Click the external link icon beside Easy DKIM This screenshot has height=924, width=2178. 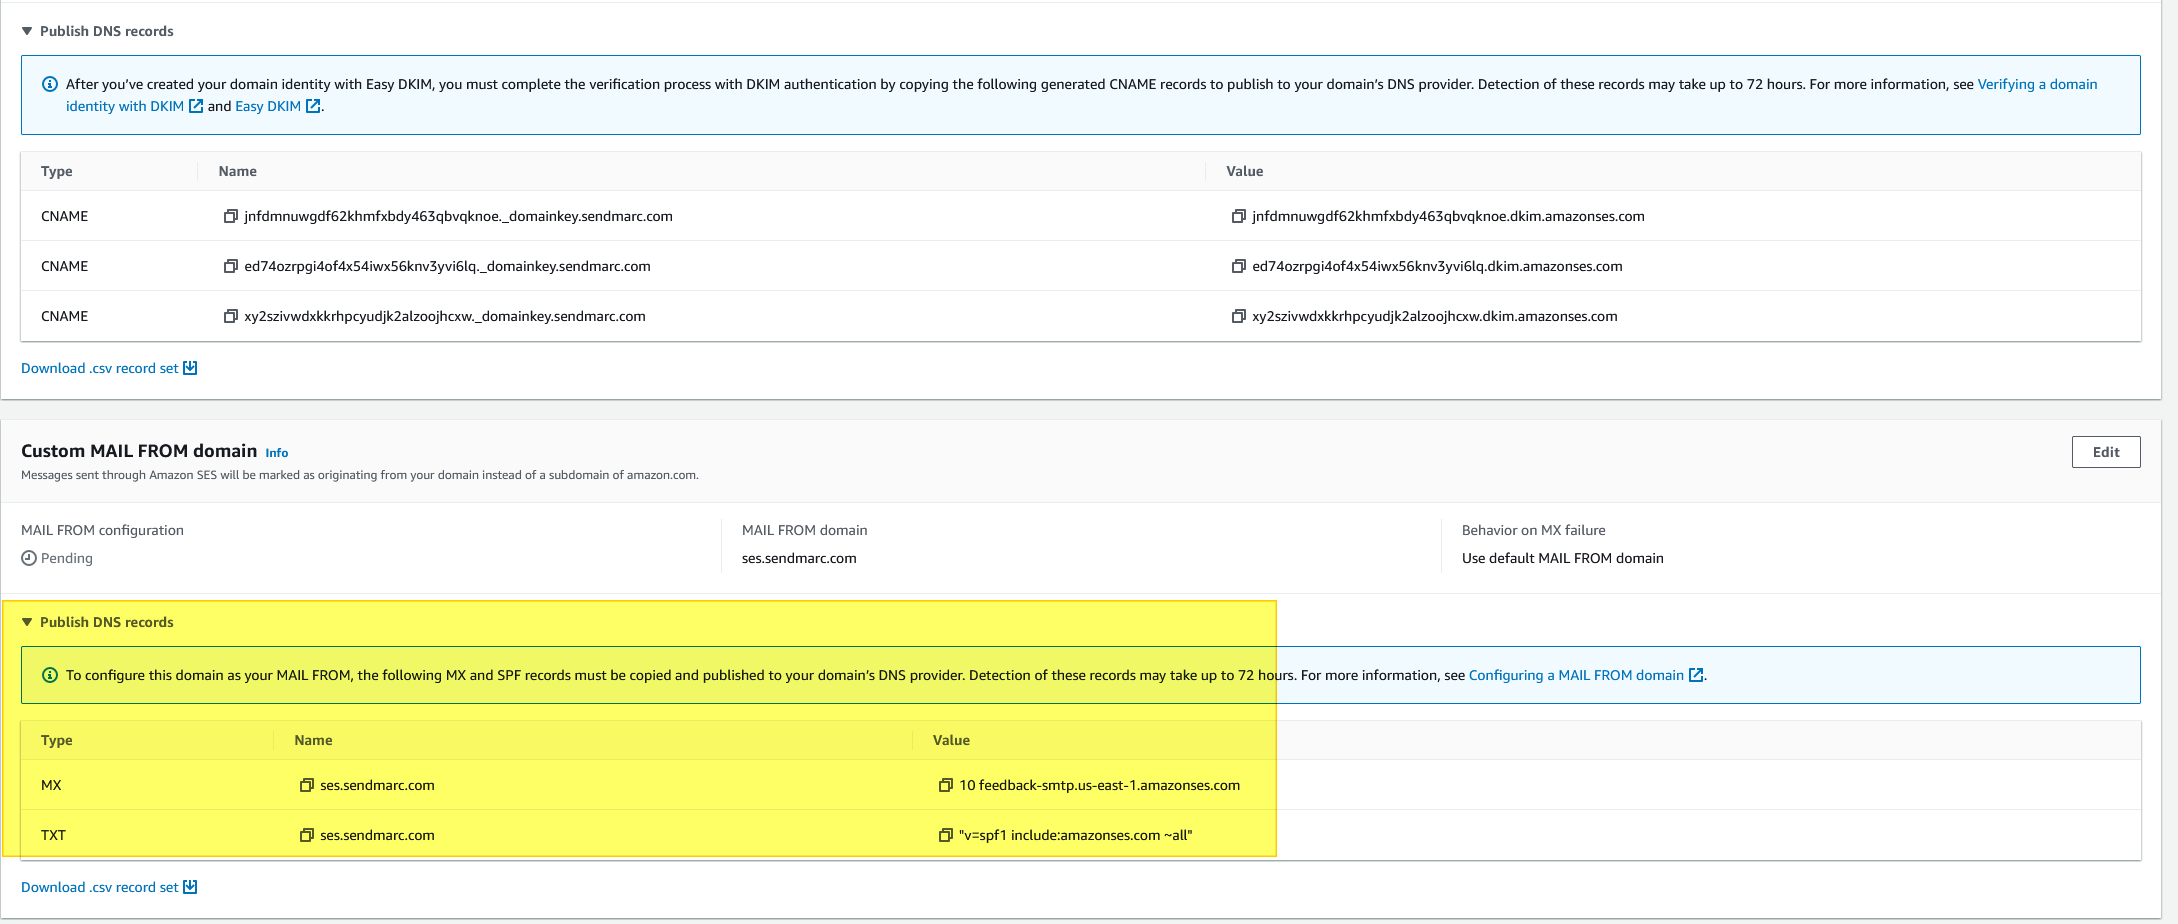click(x=312, y=106)
